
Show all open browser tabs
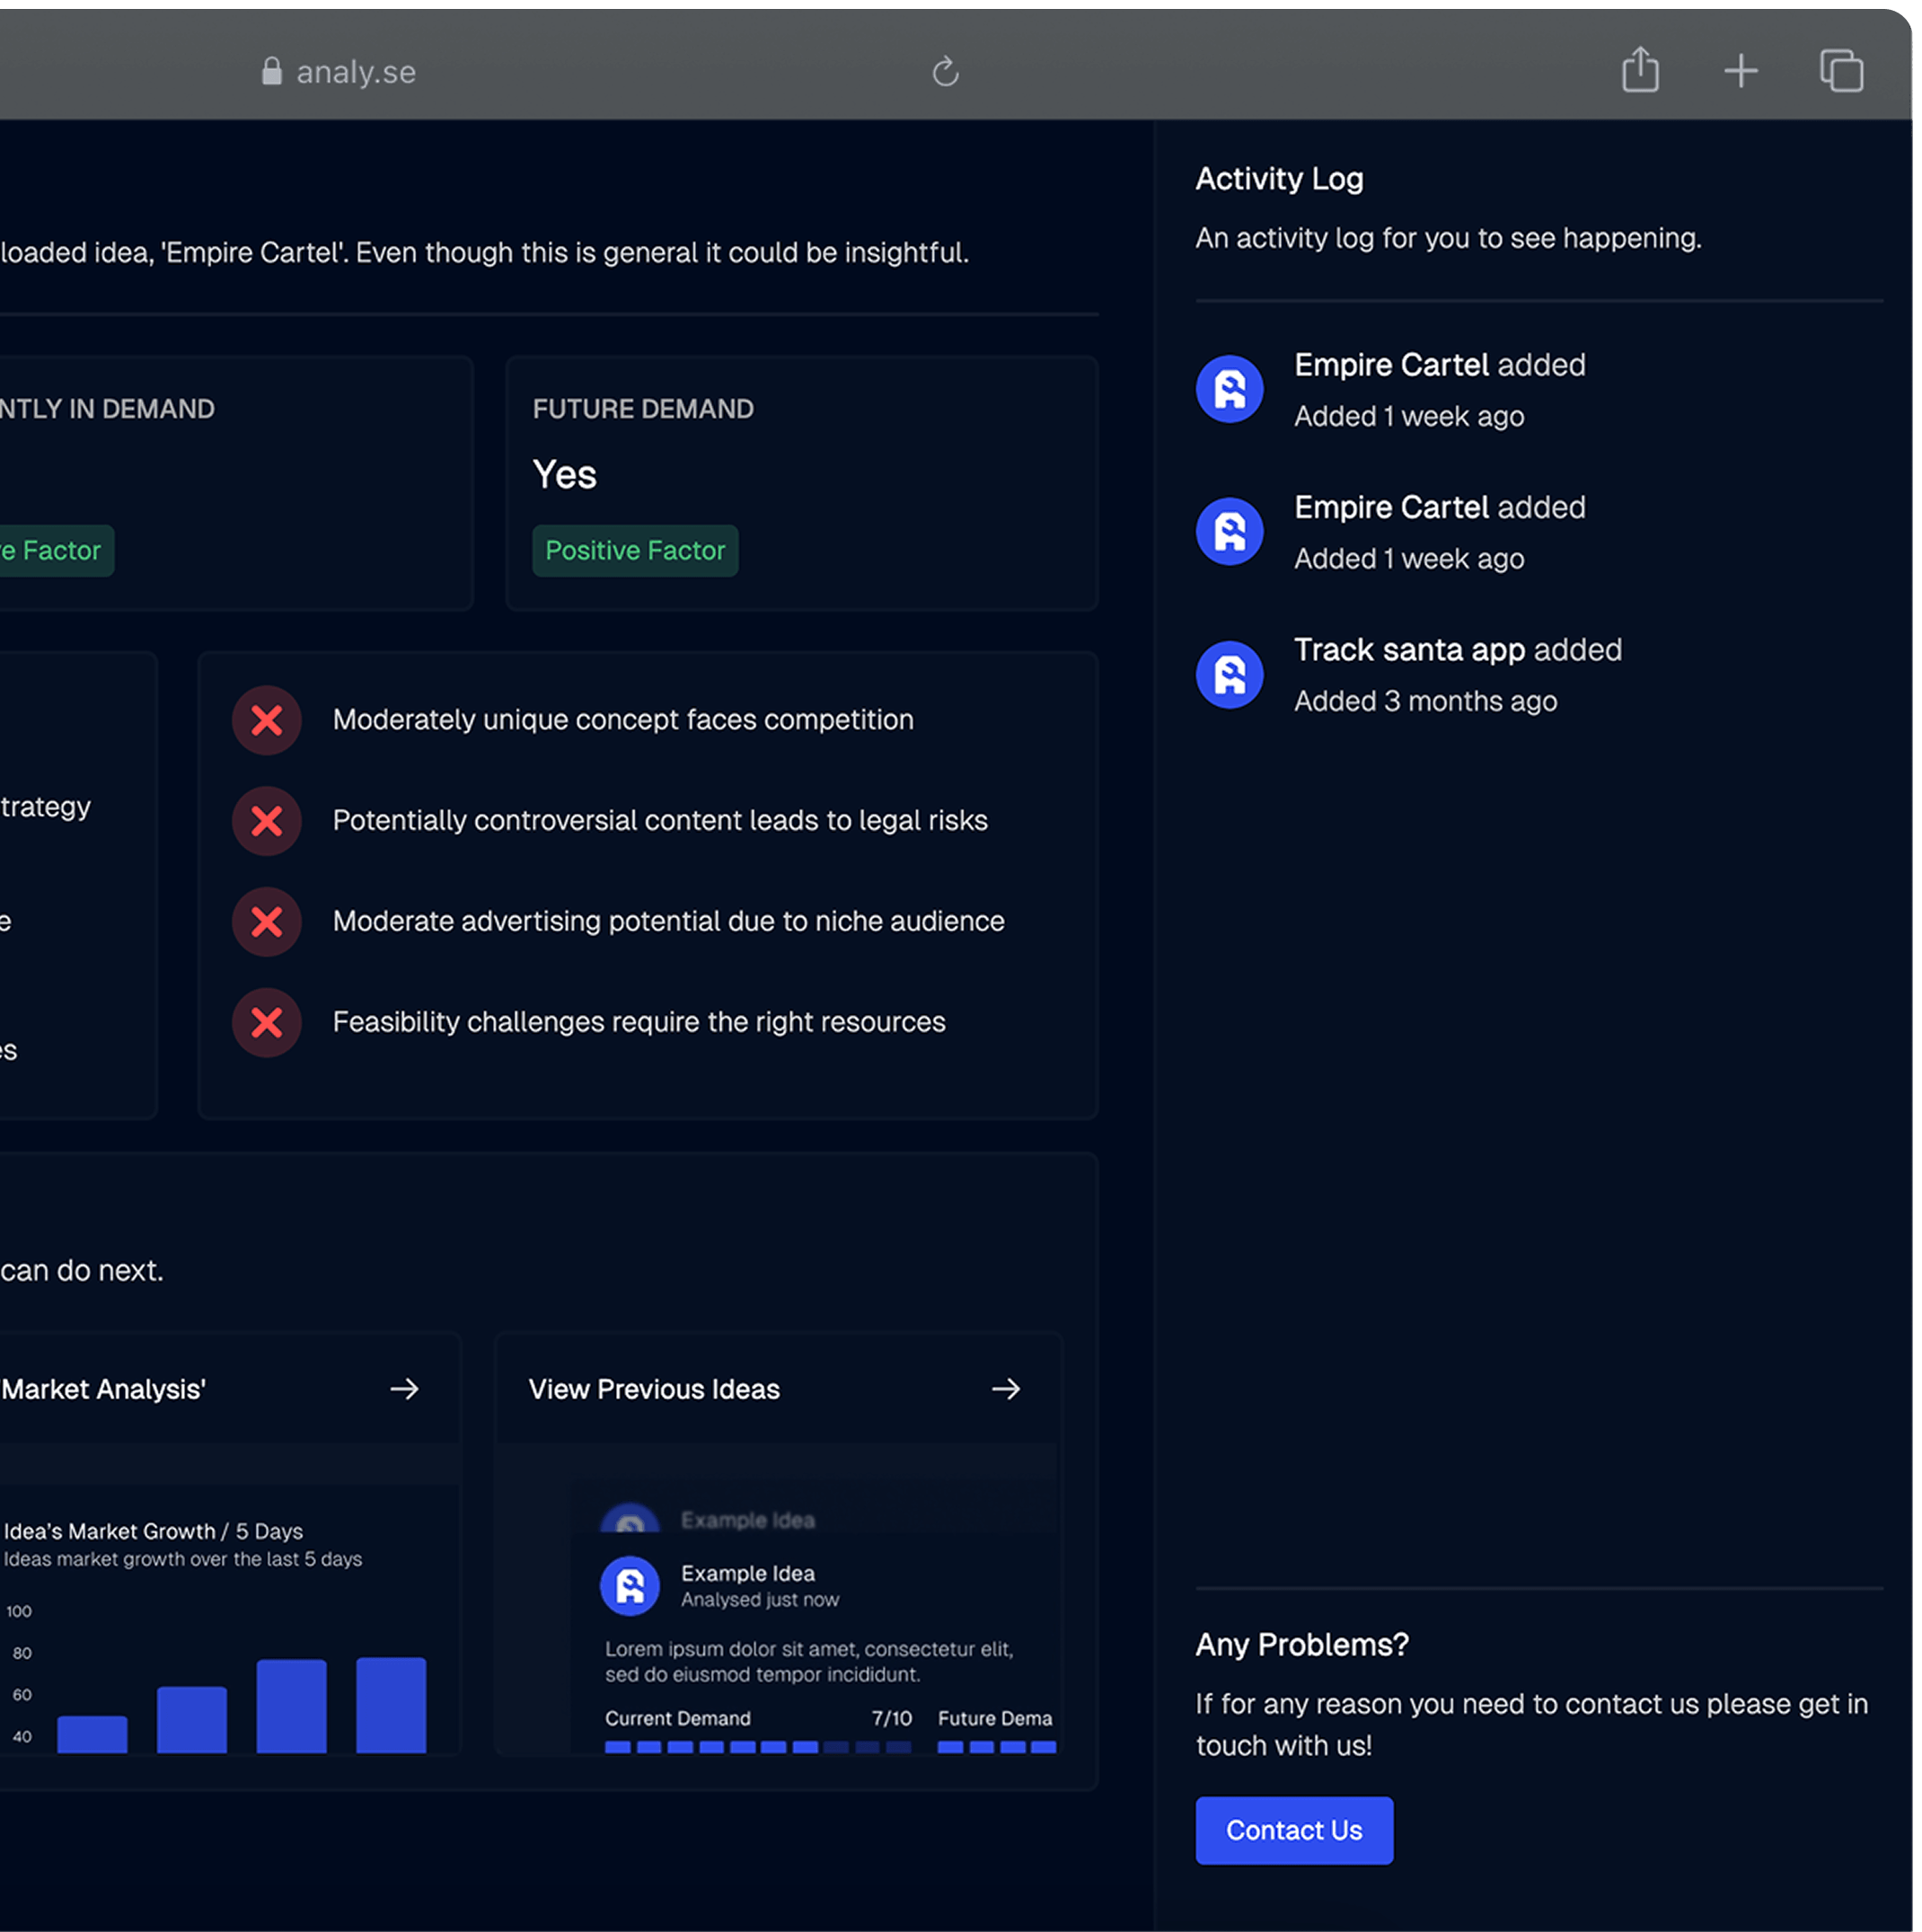(1840, 69)
